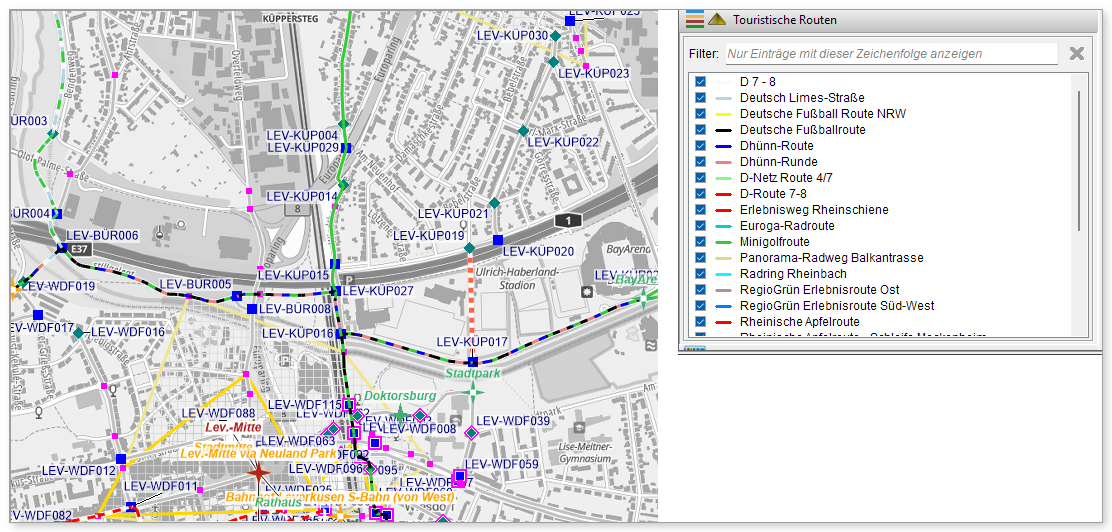The width and height of the screenshot is (1112, 532).
Task: Uncheck the Deutsch Limes-Straße route
Action: point(701,97)
